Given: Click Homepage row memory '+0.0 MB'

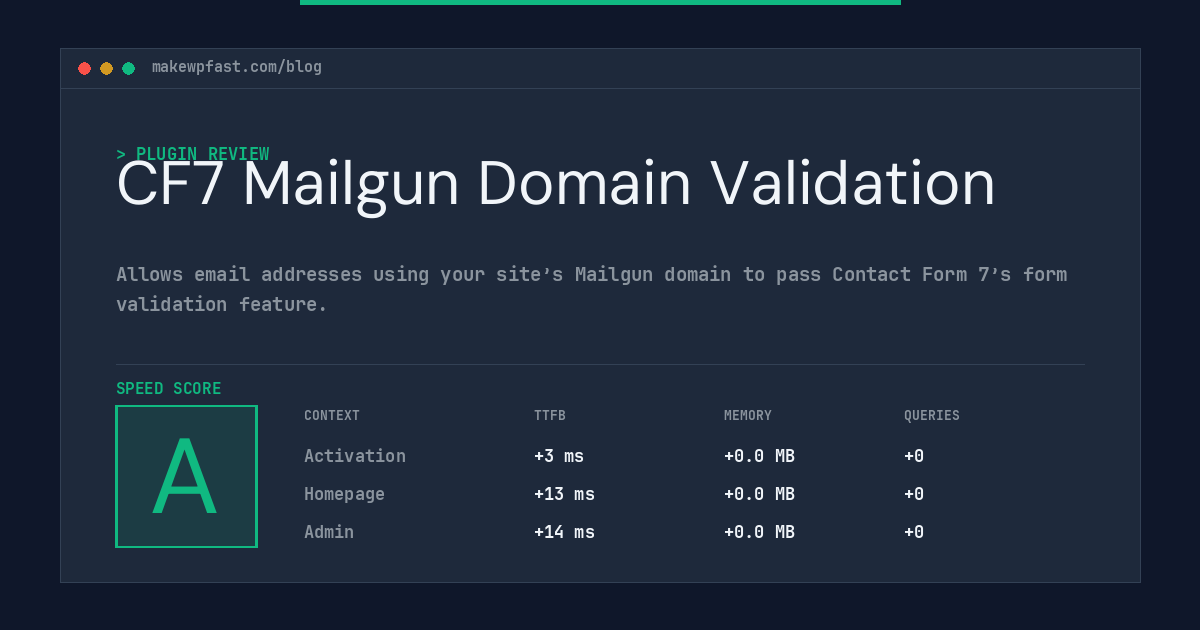Looking at the screenshot, I should [759, 494].
